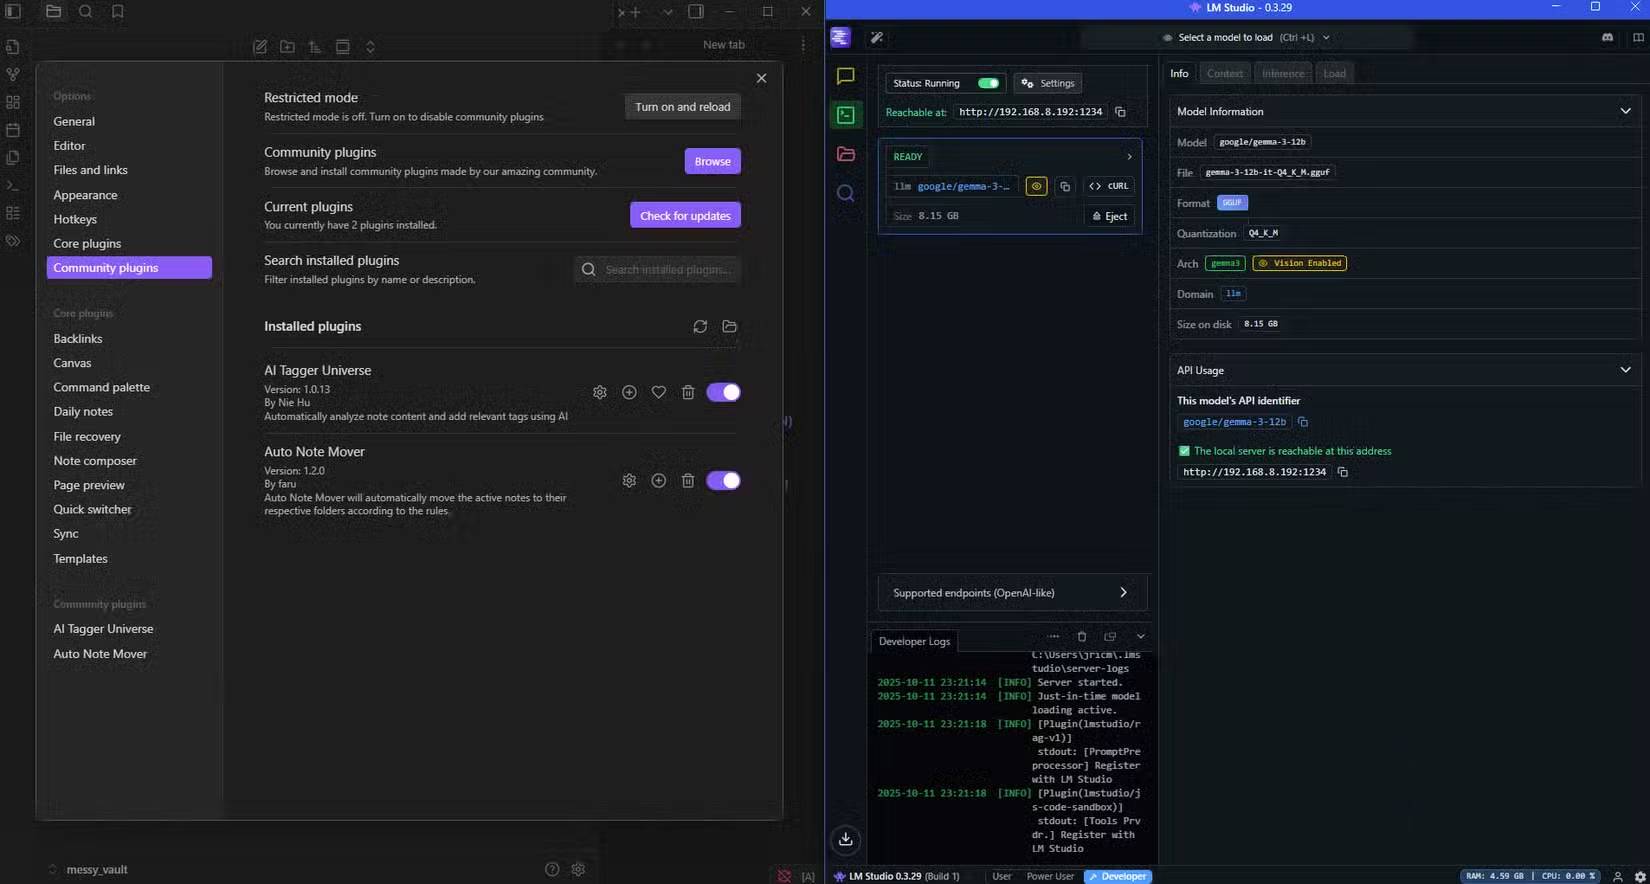
Task: Open the Obsidian bookmarks icon
Action: click(118, 12)
